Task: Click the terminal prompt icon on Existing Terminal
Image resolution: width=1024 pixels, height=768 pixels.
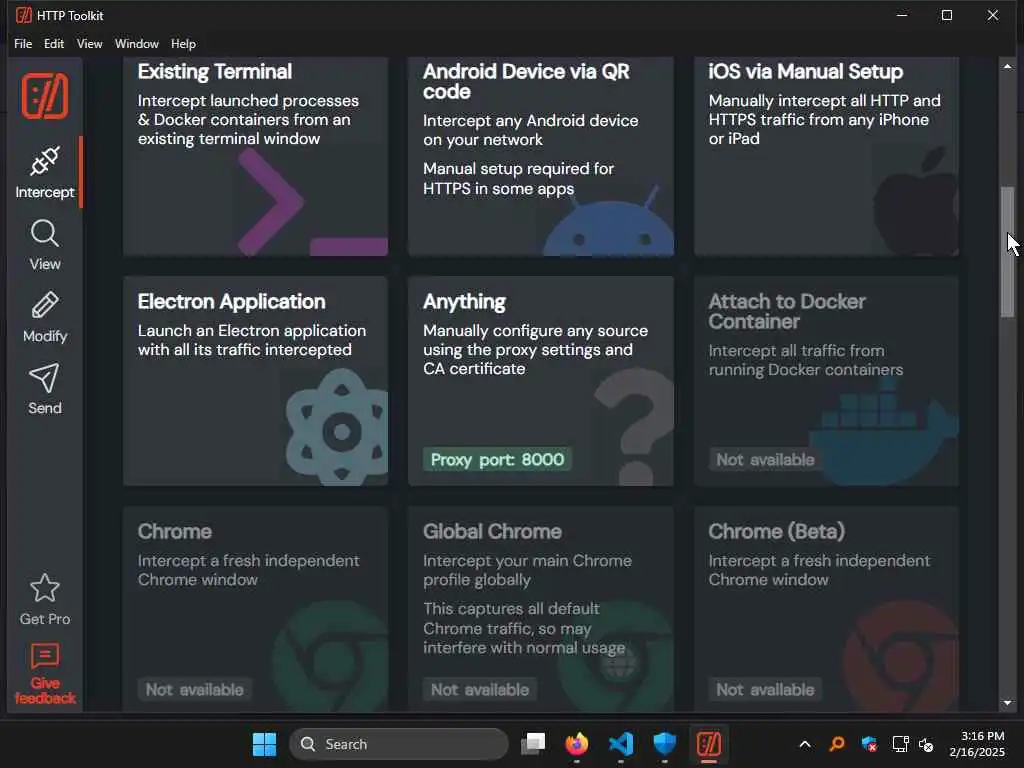Action: [x=311, y=202]
